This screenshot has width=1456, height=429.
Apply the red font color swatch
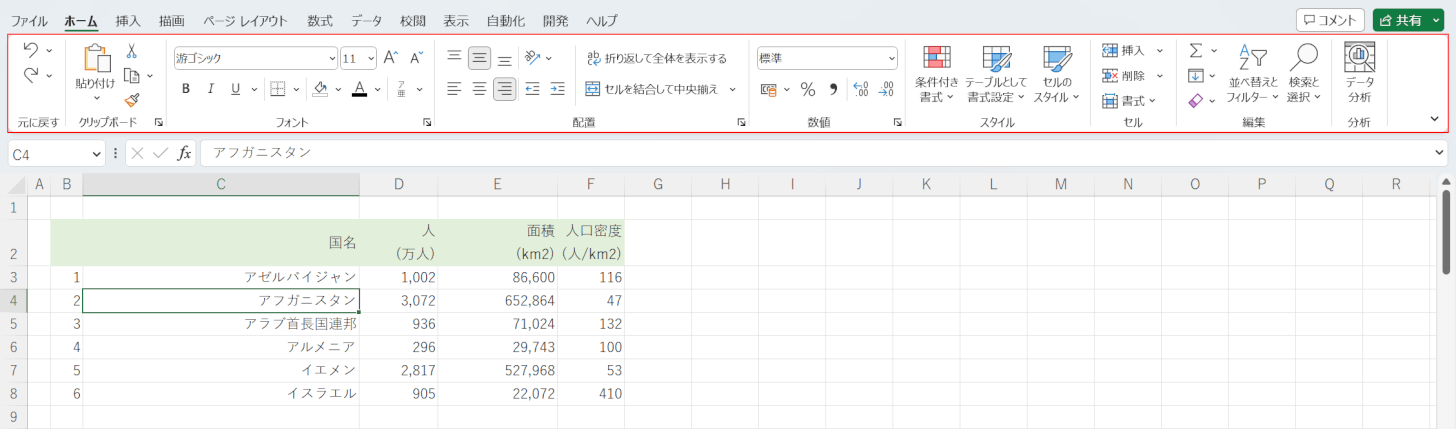360,89
